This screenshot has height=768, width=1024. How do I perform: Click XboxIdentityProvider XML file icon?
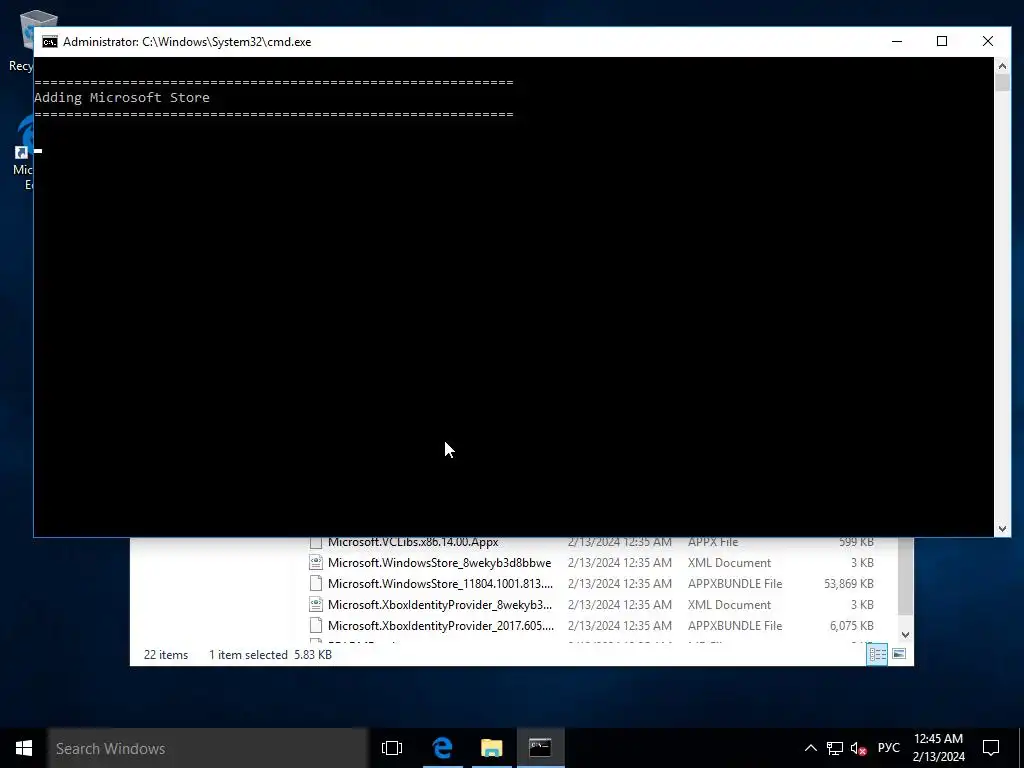[x=316, y=605]
